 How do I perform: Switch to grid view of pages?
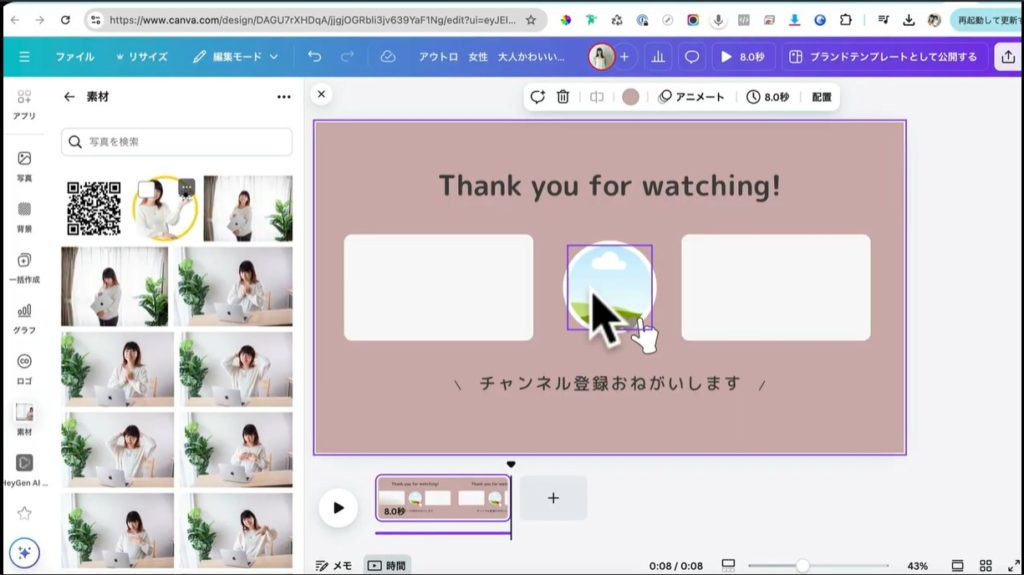(x=986, y=566)
